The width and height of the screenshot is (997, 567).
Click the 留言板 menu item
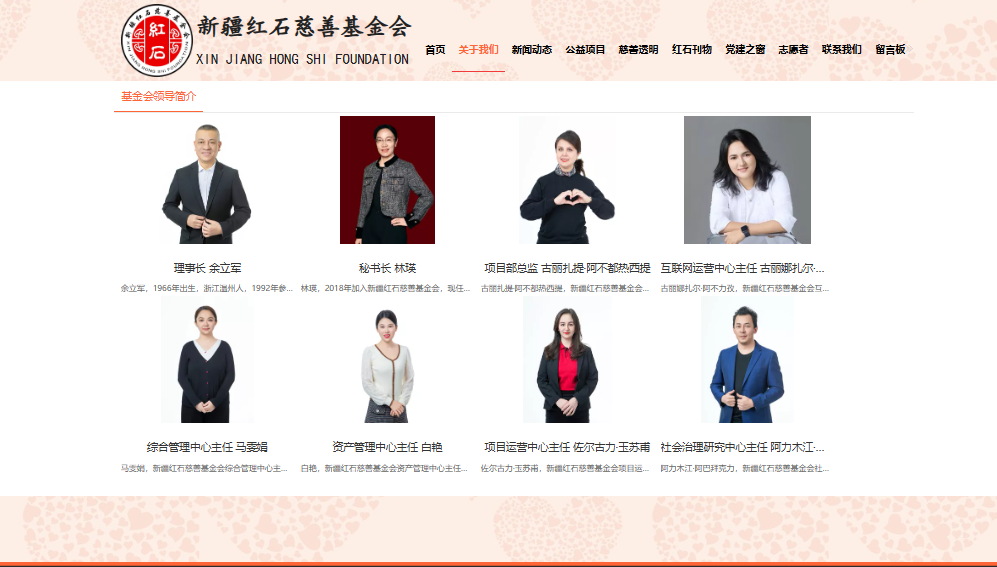click(890, 50)
